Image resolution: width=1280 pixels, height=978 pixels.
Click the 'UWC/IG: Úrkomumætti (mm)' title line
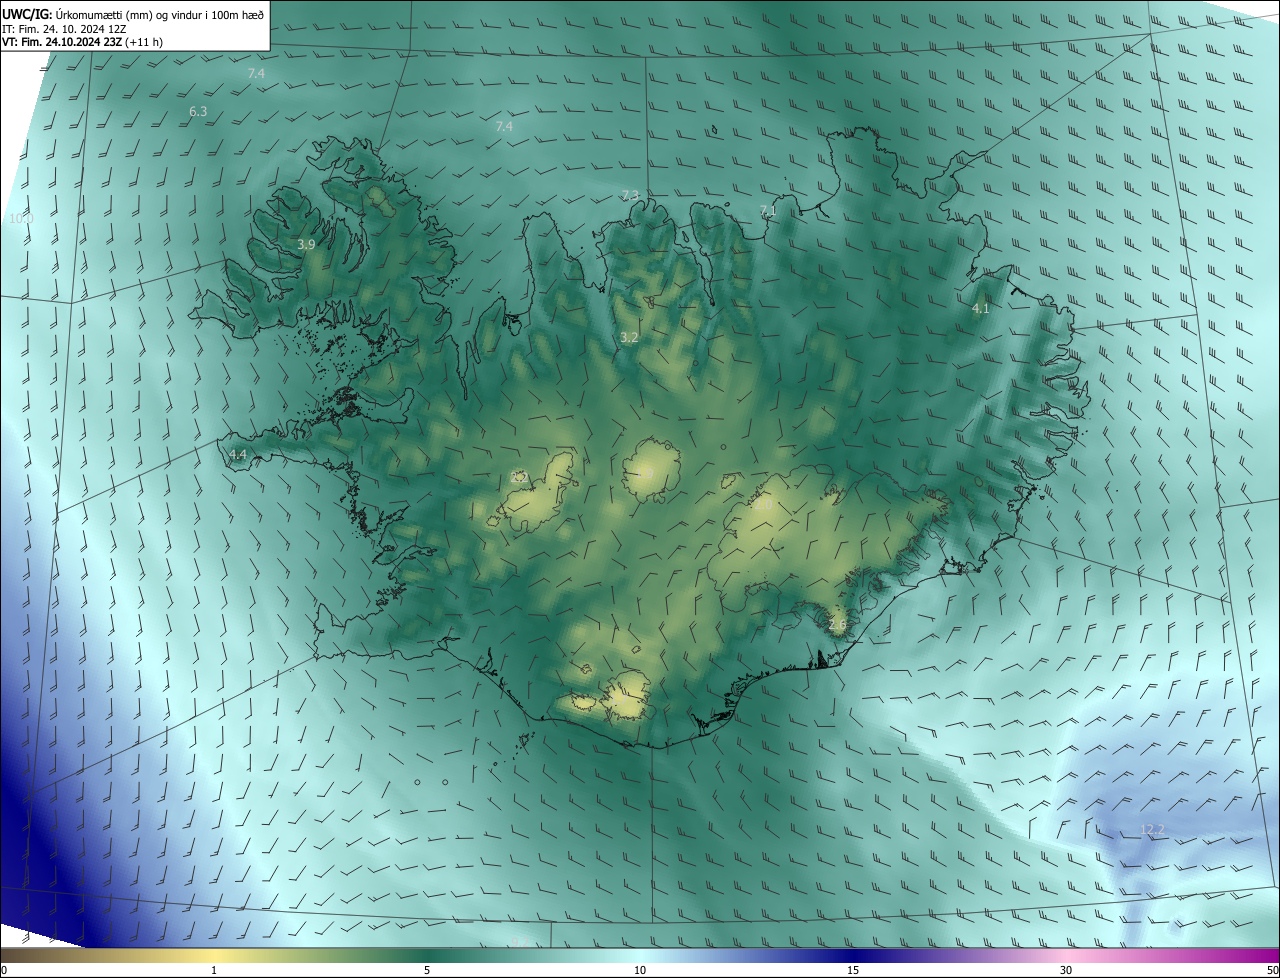[x=133, y=14]
